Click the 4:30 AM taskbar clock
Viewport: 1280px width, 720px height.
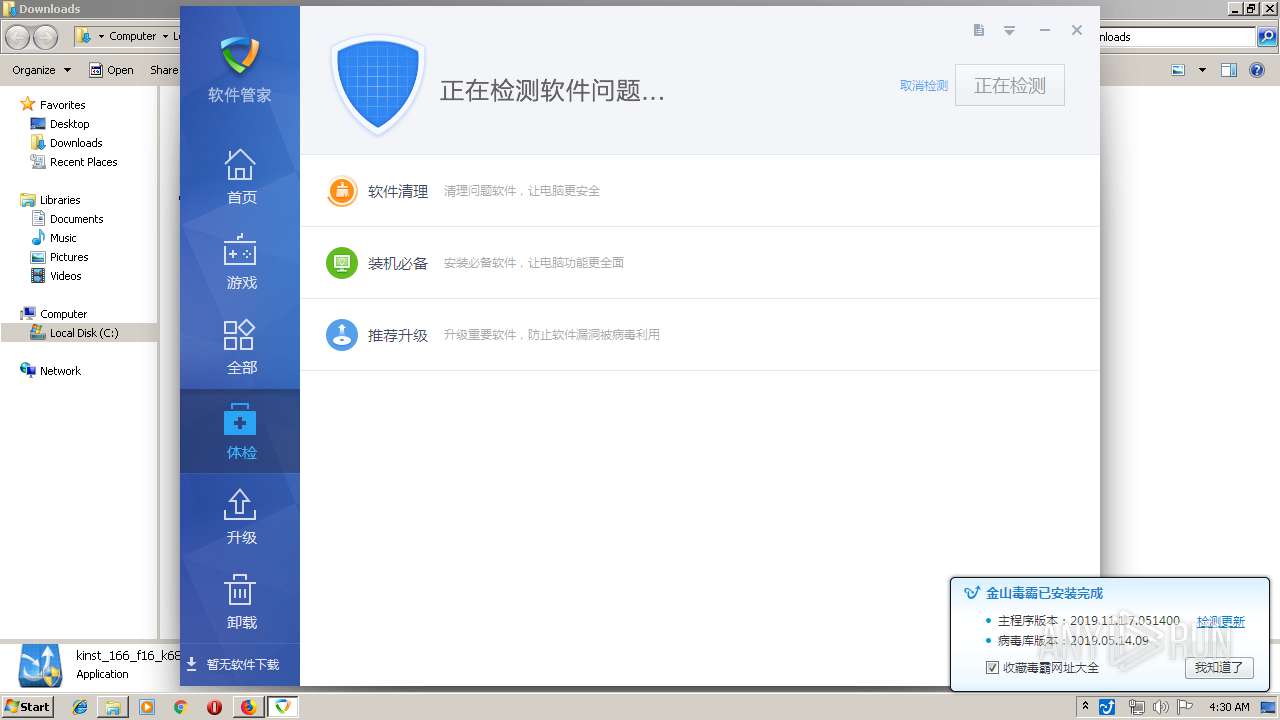tap(1229, 707)
